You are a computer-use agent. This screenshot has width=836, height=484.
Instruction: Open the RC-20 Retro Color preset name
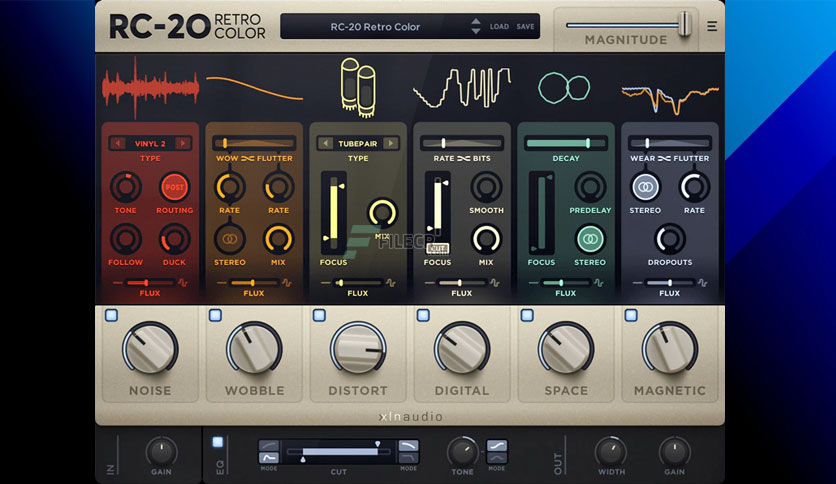[x=375, y=27]
